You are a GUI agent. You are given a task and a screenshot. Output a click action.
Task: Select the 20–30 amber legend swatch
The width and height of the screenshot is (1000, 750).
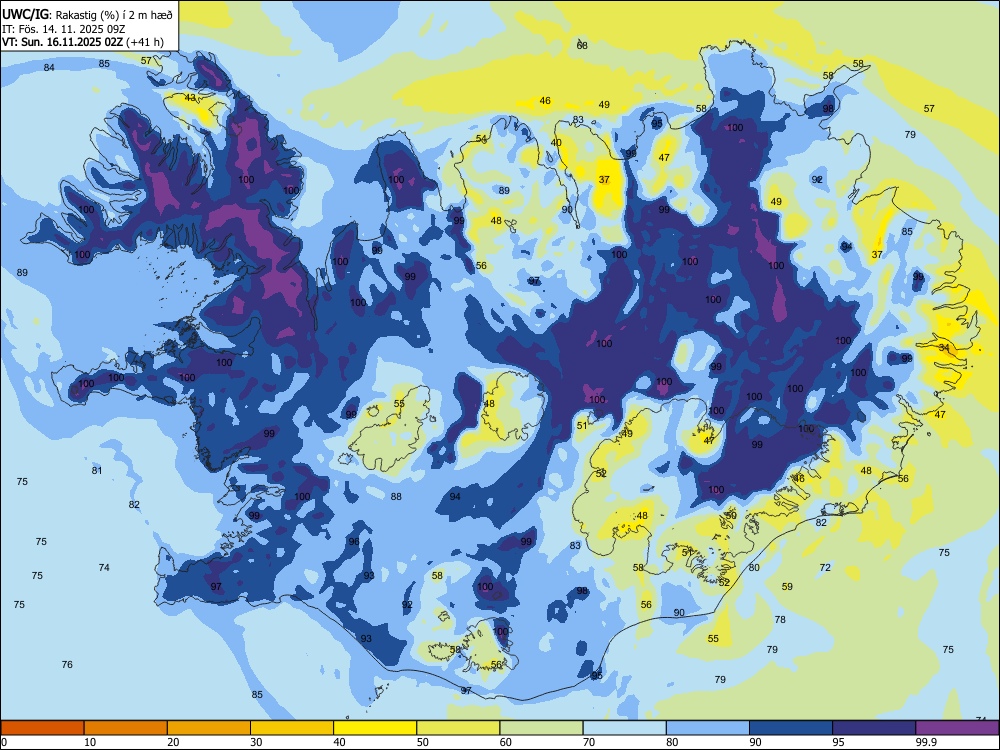209,728
